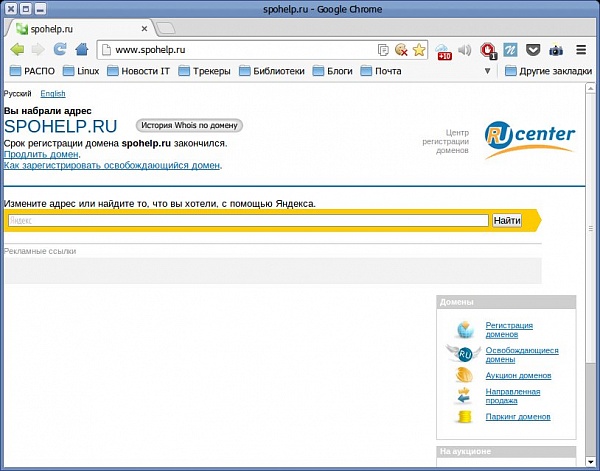Open the red ad blocker extension icon
Screen dimensions: 600x471
[x=488, y=51]
